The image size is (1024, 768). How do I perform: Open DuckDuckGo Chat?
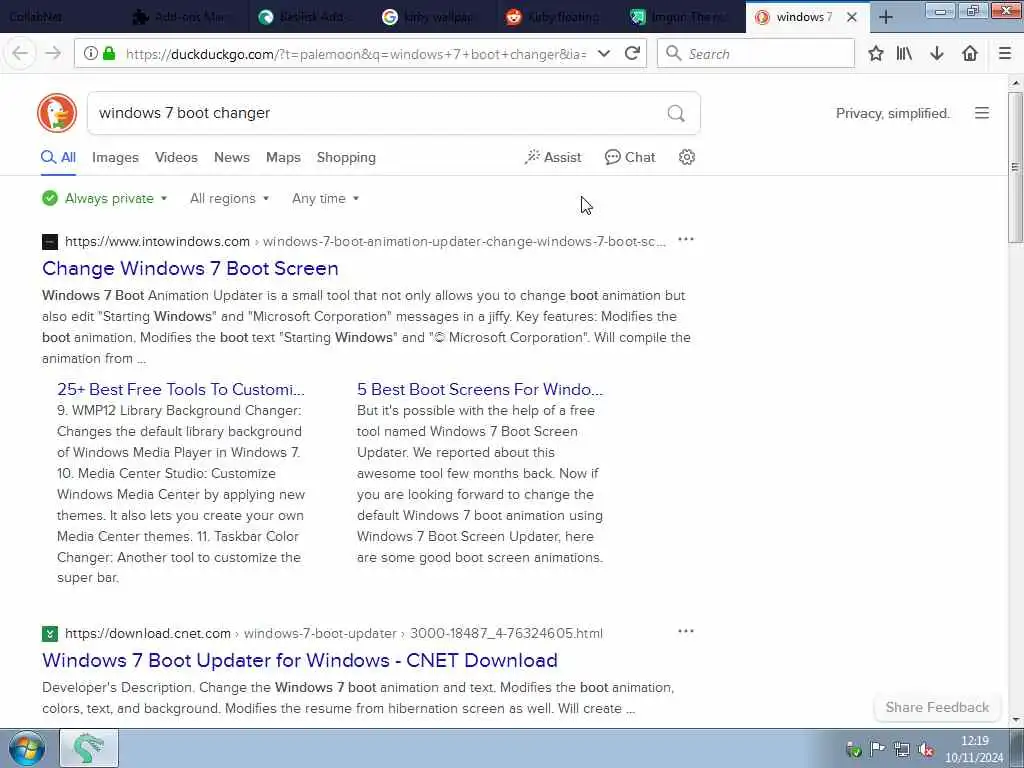coord(630,157)
